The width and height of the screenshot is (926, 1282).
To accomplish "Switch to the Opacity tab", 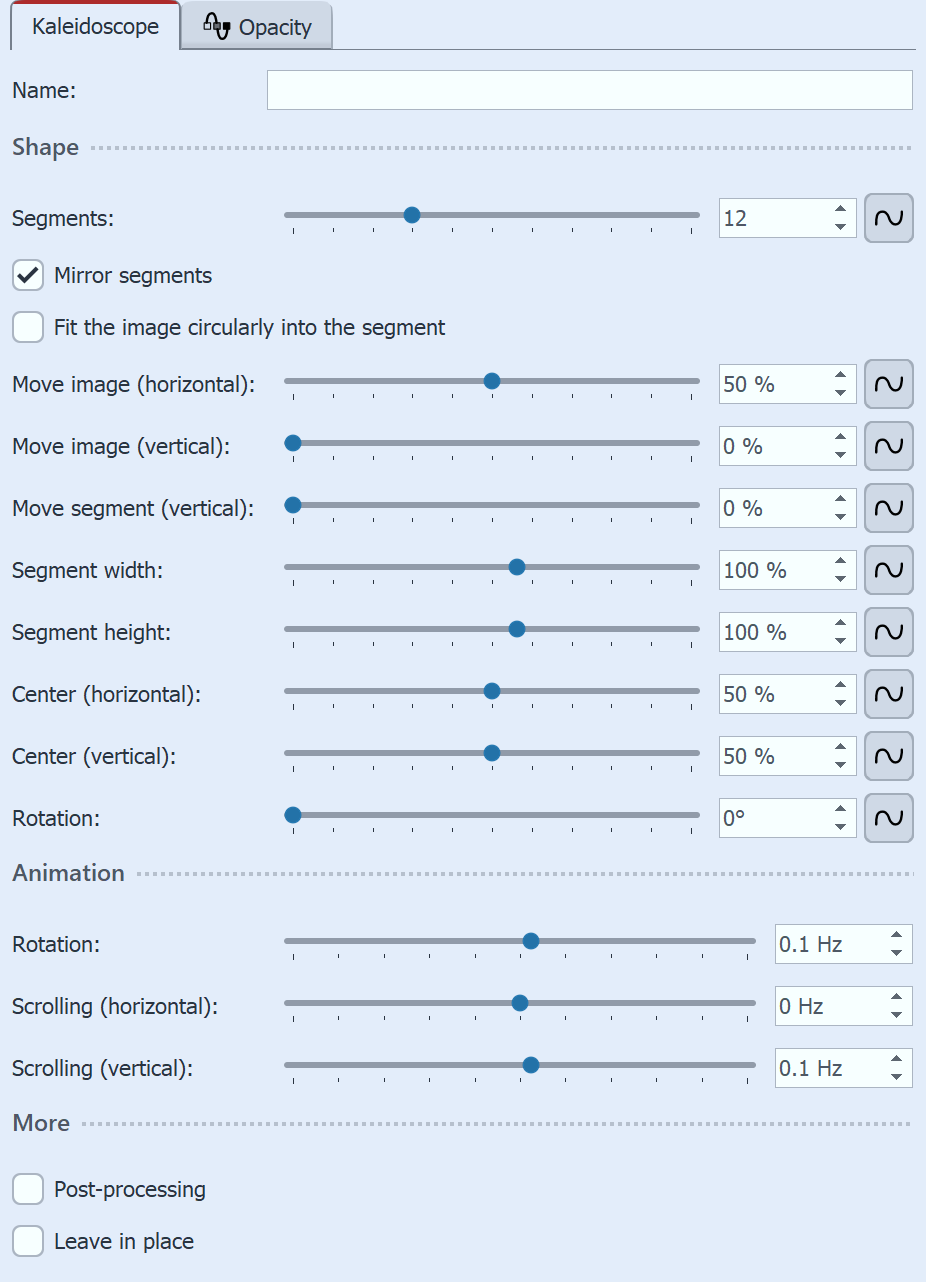I will pyautogui.click(x=256, y=26).
